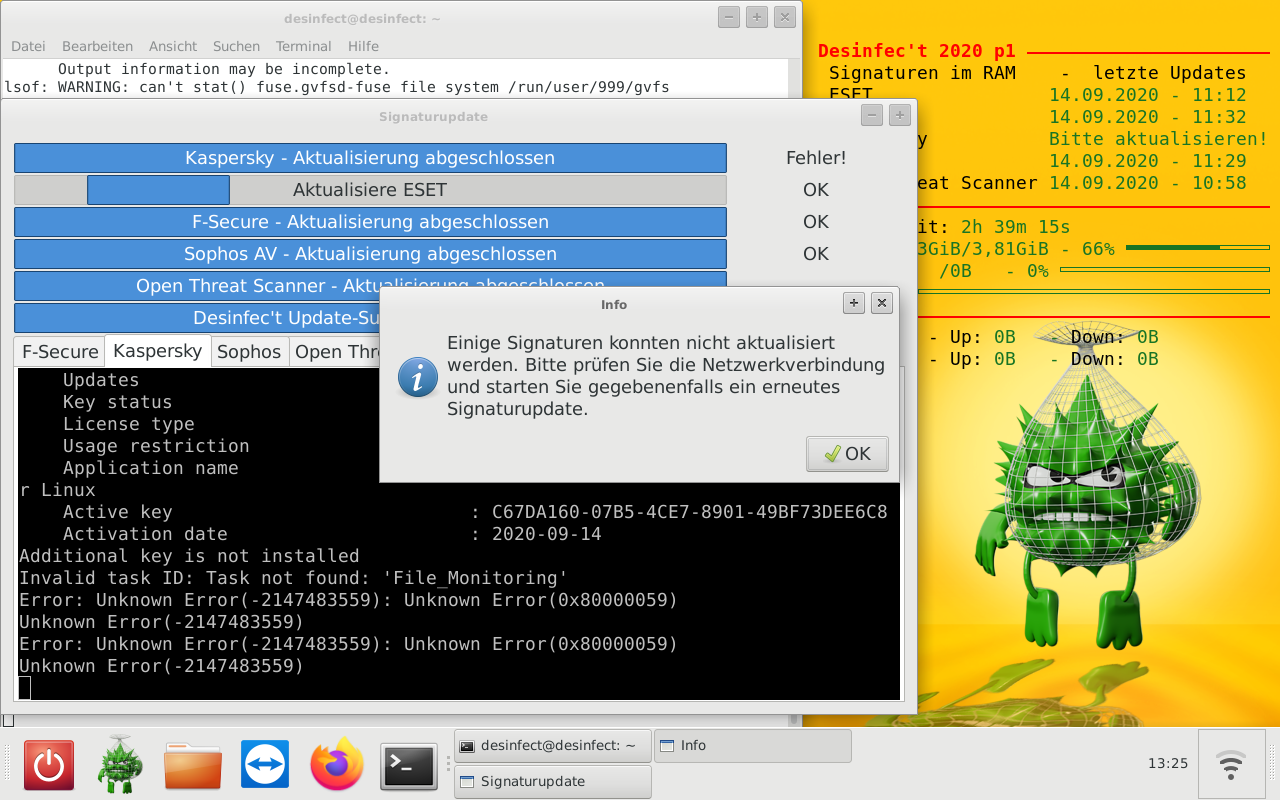Confirm the Info dialog with OK
Viewport: 1280px width, 800px height.
click(x=847, y=453)
